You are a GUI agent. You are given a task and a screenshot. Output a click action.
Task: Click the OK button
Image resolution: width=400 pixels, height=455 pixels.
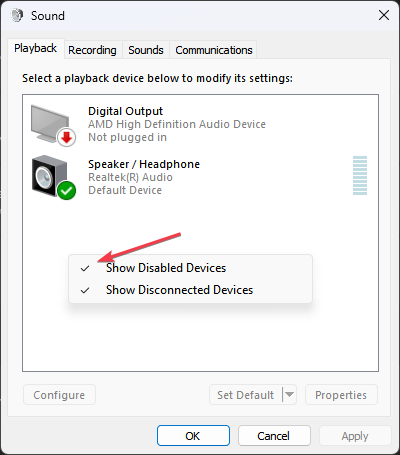pos(193,435)
